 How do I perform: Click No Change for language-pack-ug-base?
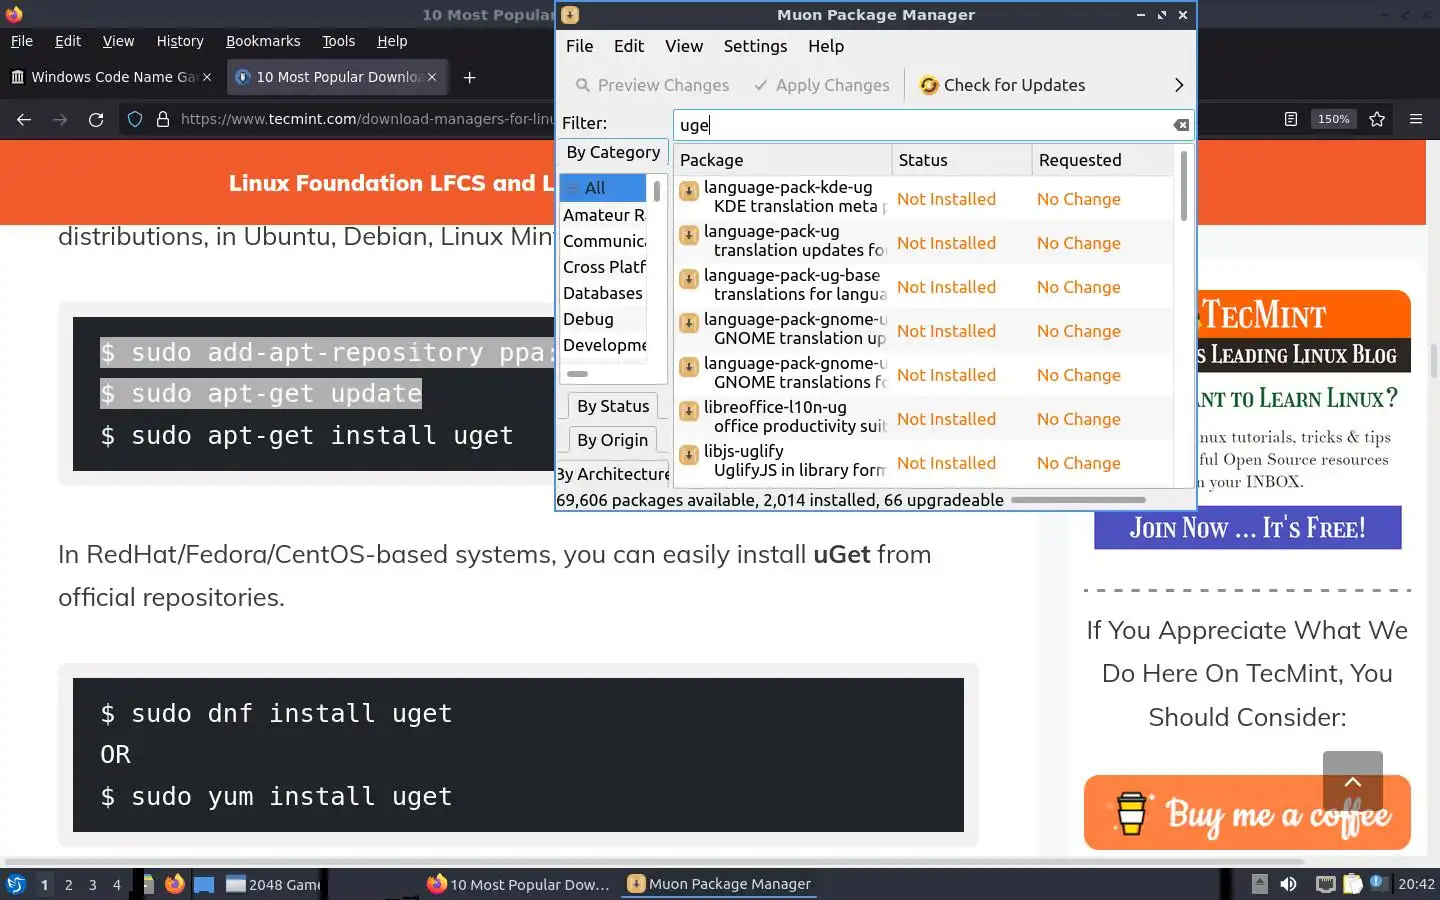tap(1078, 287)
